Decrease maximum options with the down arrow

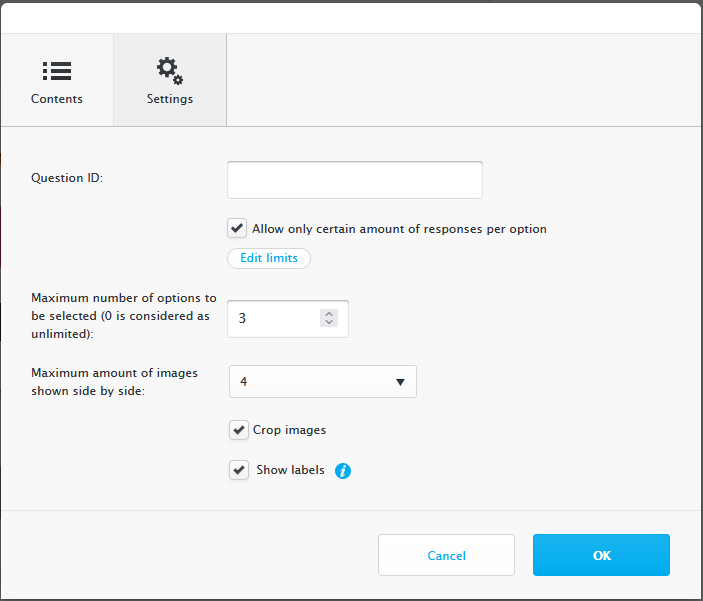coord(329,322)
